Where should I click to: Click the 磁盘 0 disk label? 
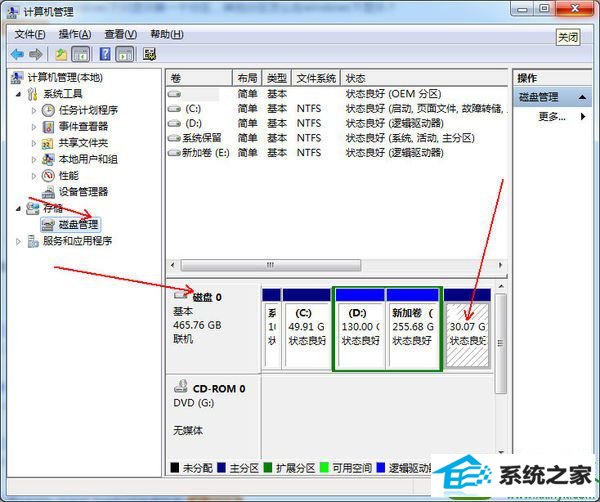tap(207, 297)
